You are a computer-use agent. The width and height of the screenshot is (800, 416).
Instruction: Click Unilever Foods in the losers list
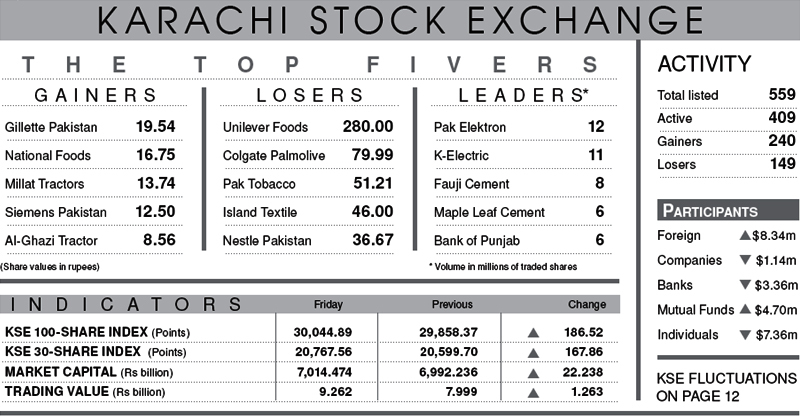(x=265, y=128)
